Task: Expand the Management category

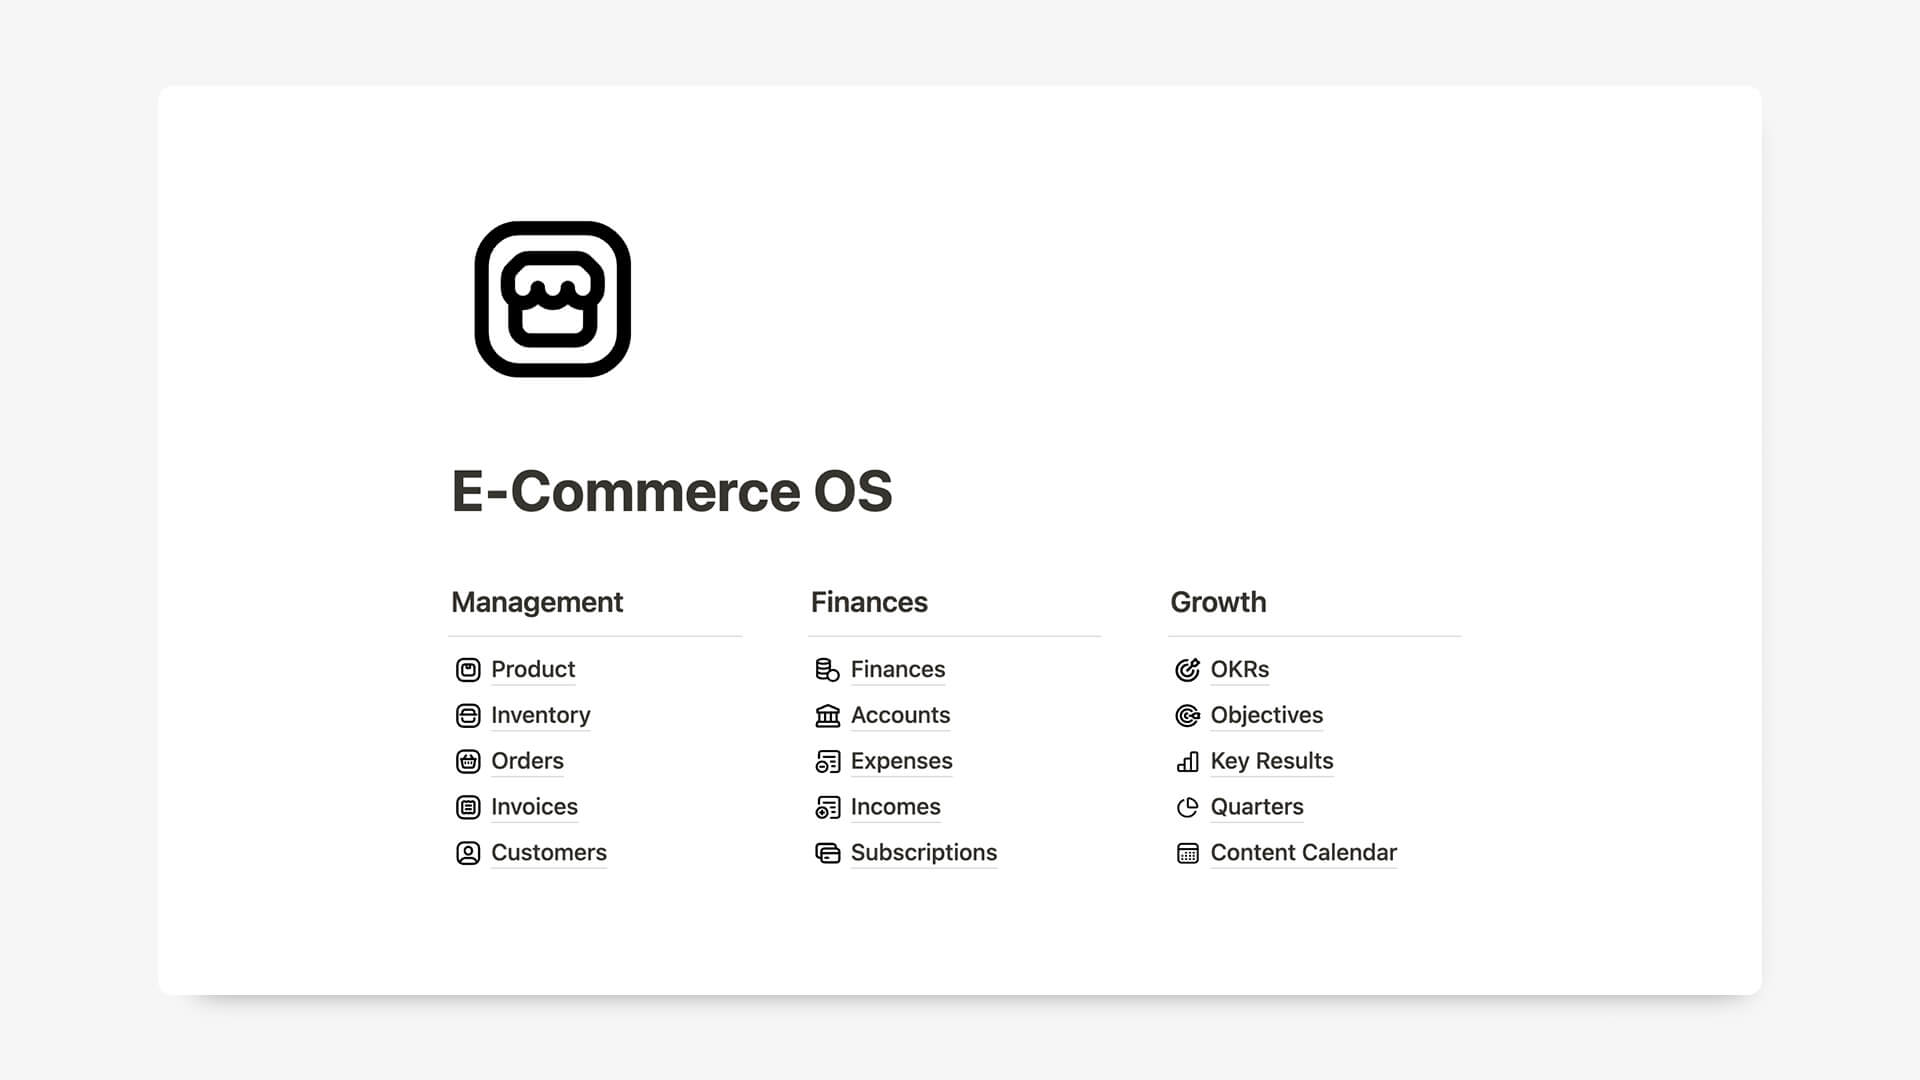Action: click(x=537, y=601)
